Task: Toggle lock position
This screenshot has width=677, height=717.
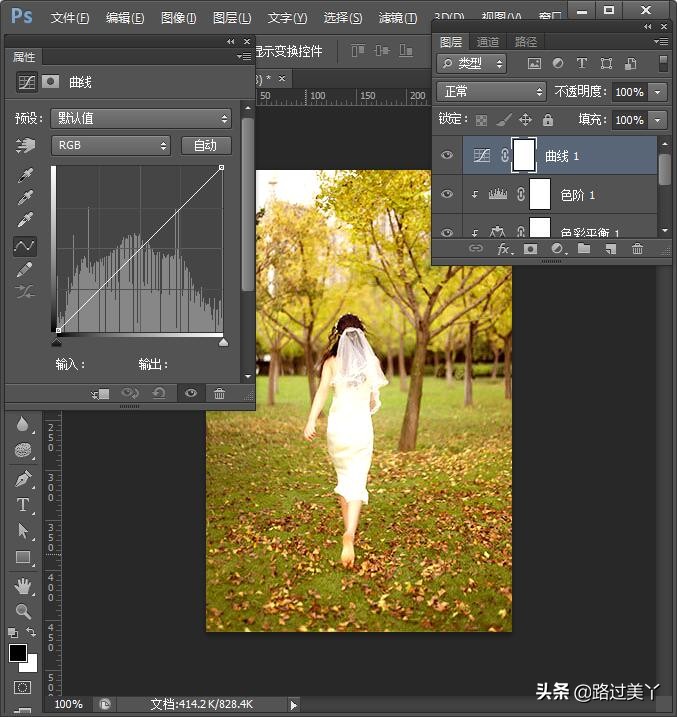Action: point(525,120)
